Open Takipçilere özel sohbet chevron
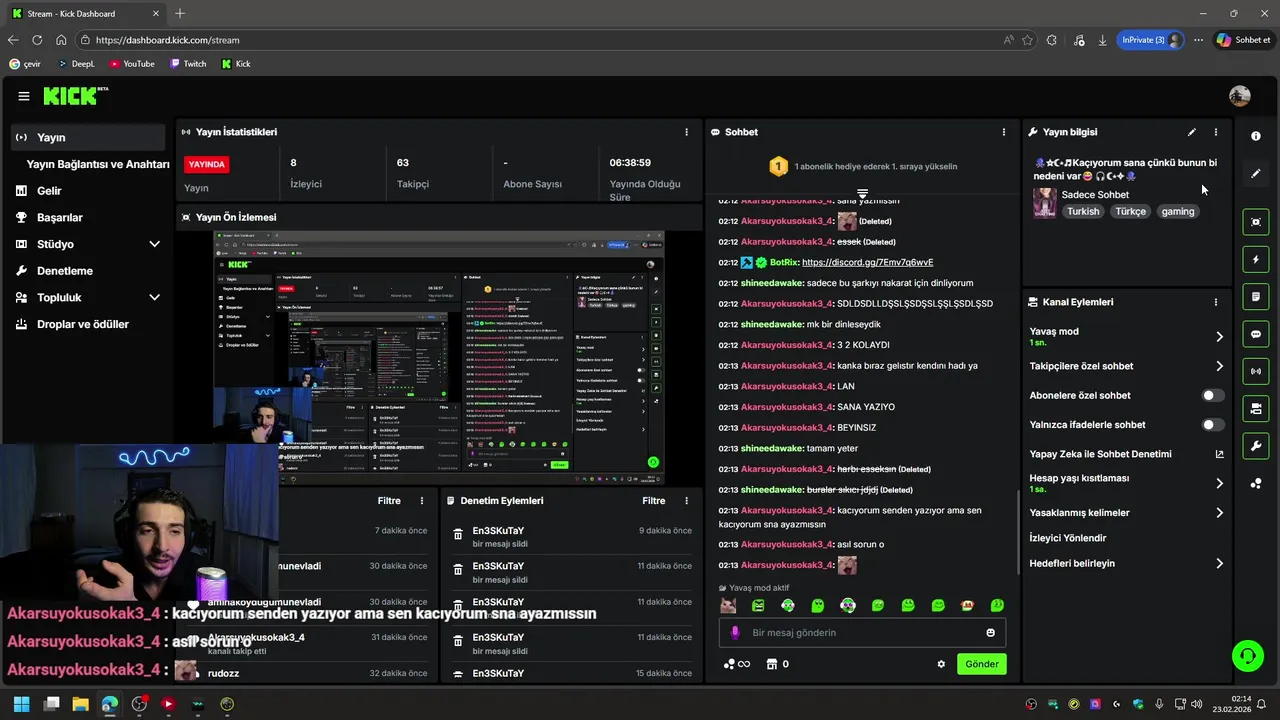Viewport: 1280px width, 720px height. [x=1219, y=366]
